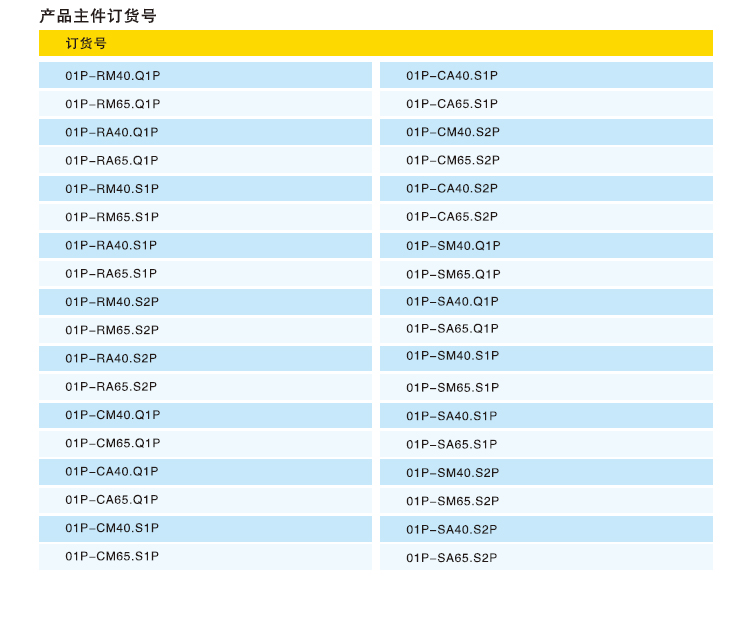Choose order number 01P-RM40.S1P
The width and height of the screenshot is (731, 641).
point(112,189)
